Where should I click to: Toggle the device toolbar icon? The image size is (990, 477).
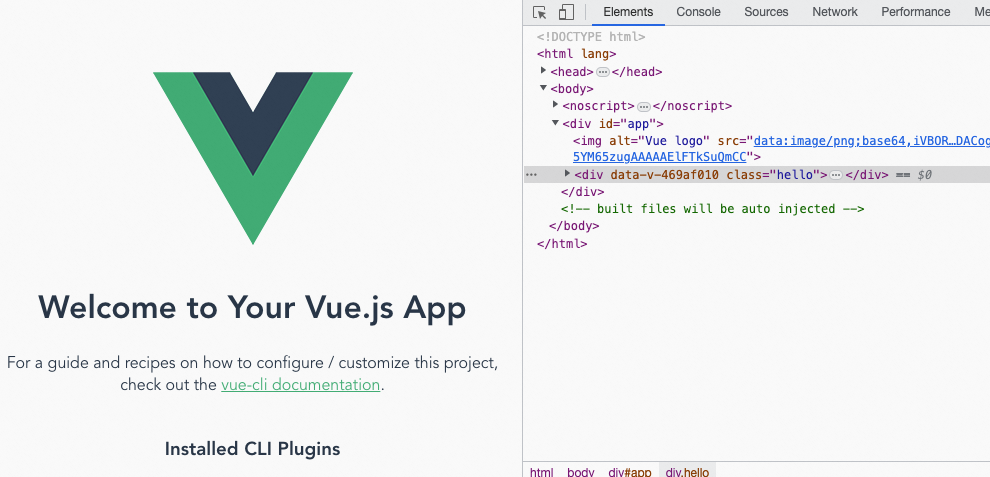[566, 12]
